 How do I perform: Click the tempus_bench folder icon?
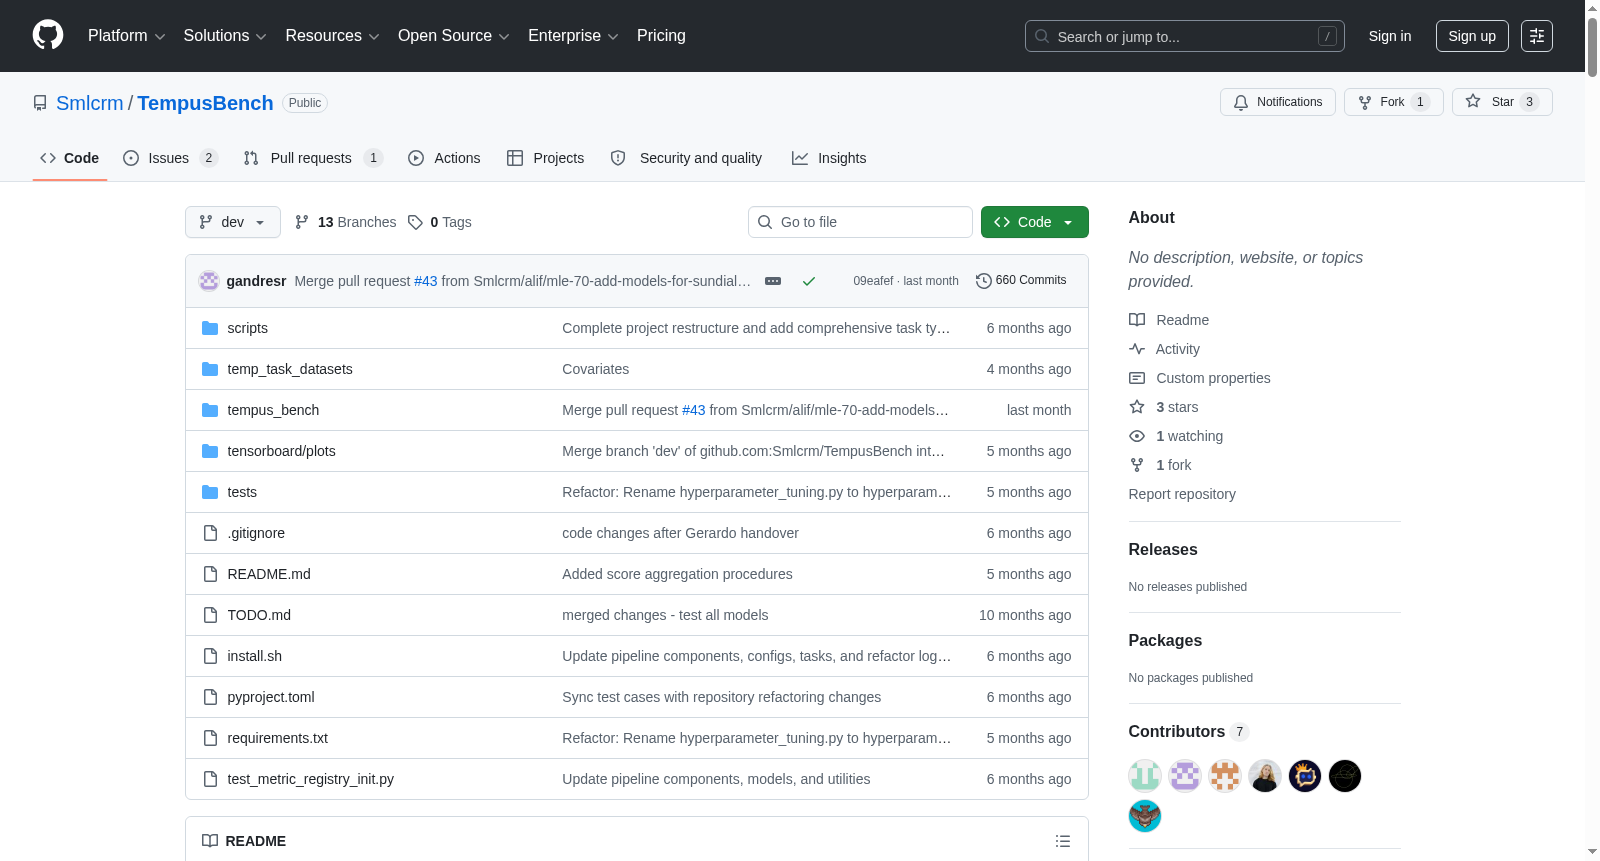210,410
